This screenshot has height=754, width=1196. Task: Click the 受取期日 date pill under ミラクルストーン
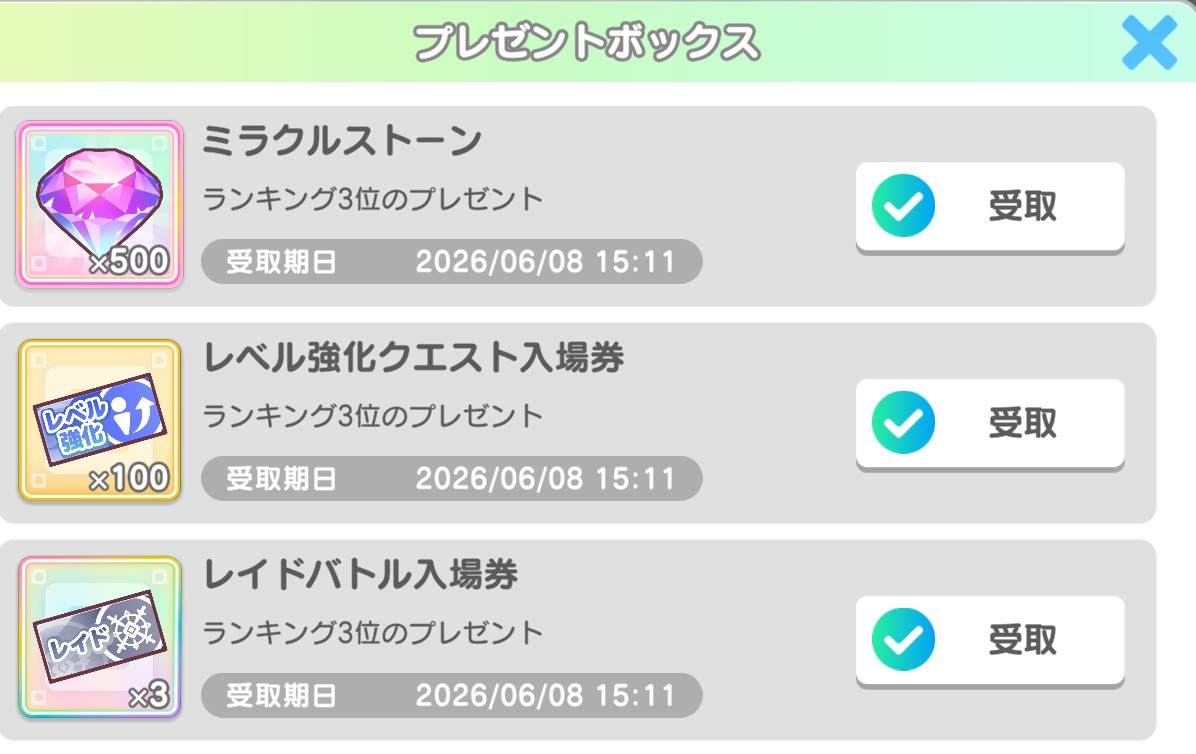451,263
